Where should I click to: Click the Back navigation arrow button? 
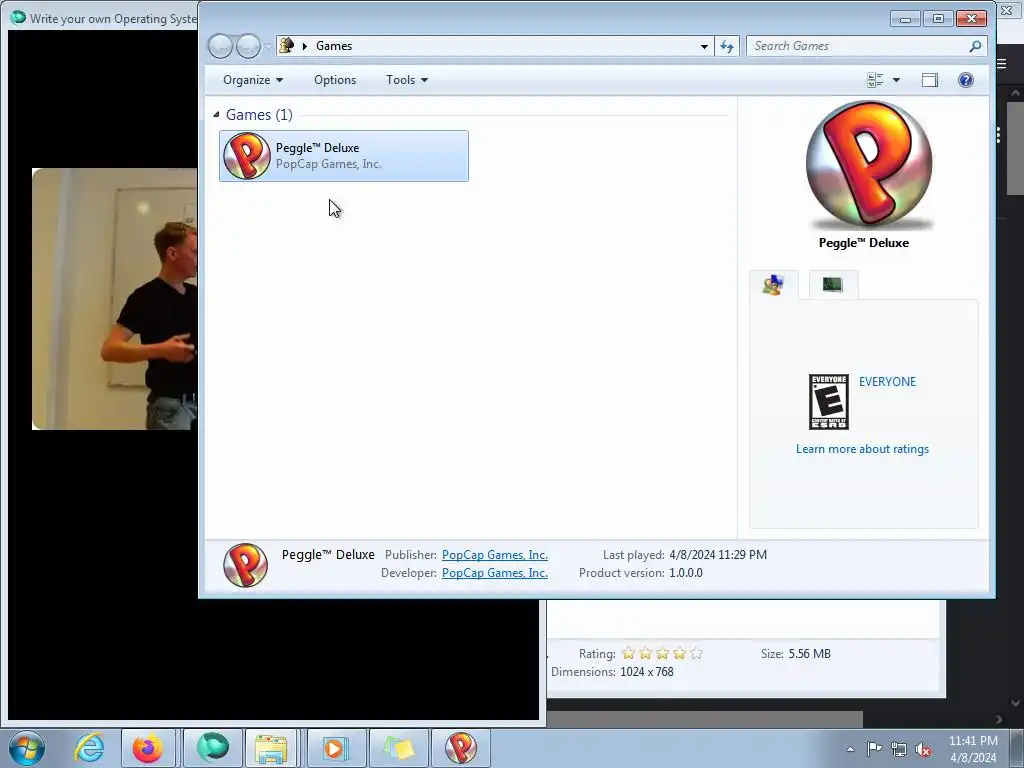[x=220, y=46]
